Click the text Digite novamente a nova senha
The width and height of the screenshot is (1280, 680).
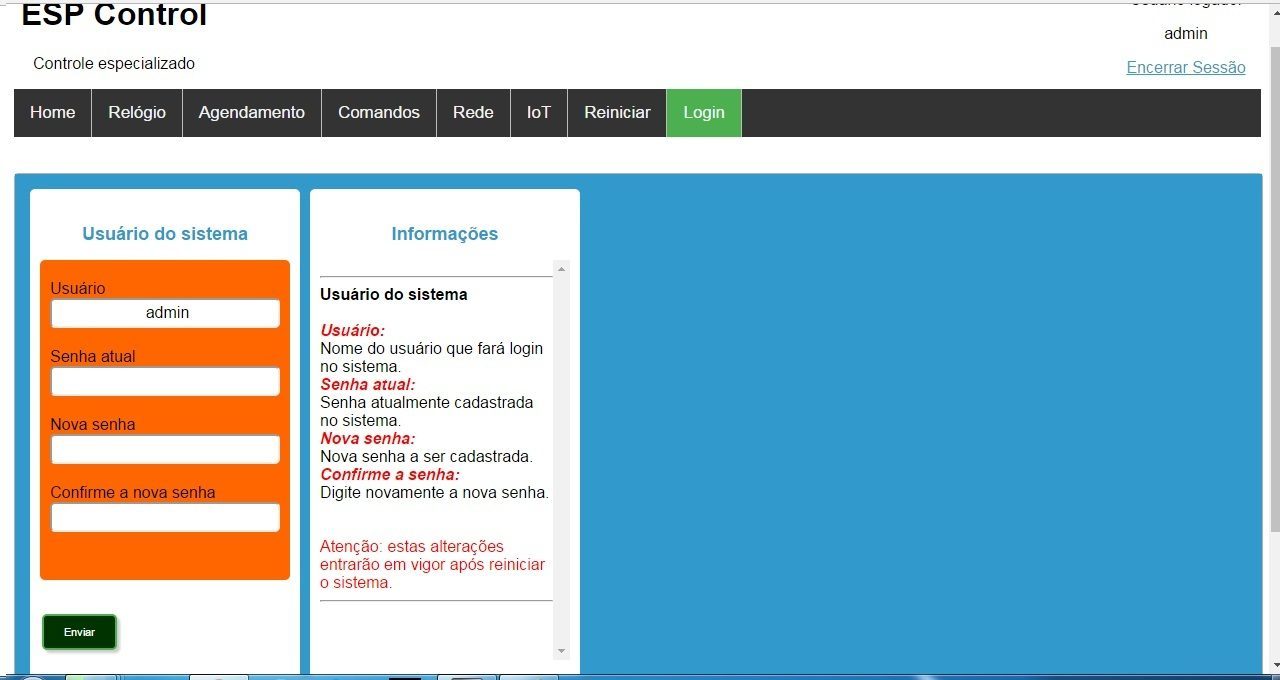click(x=434, y=492)
